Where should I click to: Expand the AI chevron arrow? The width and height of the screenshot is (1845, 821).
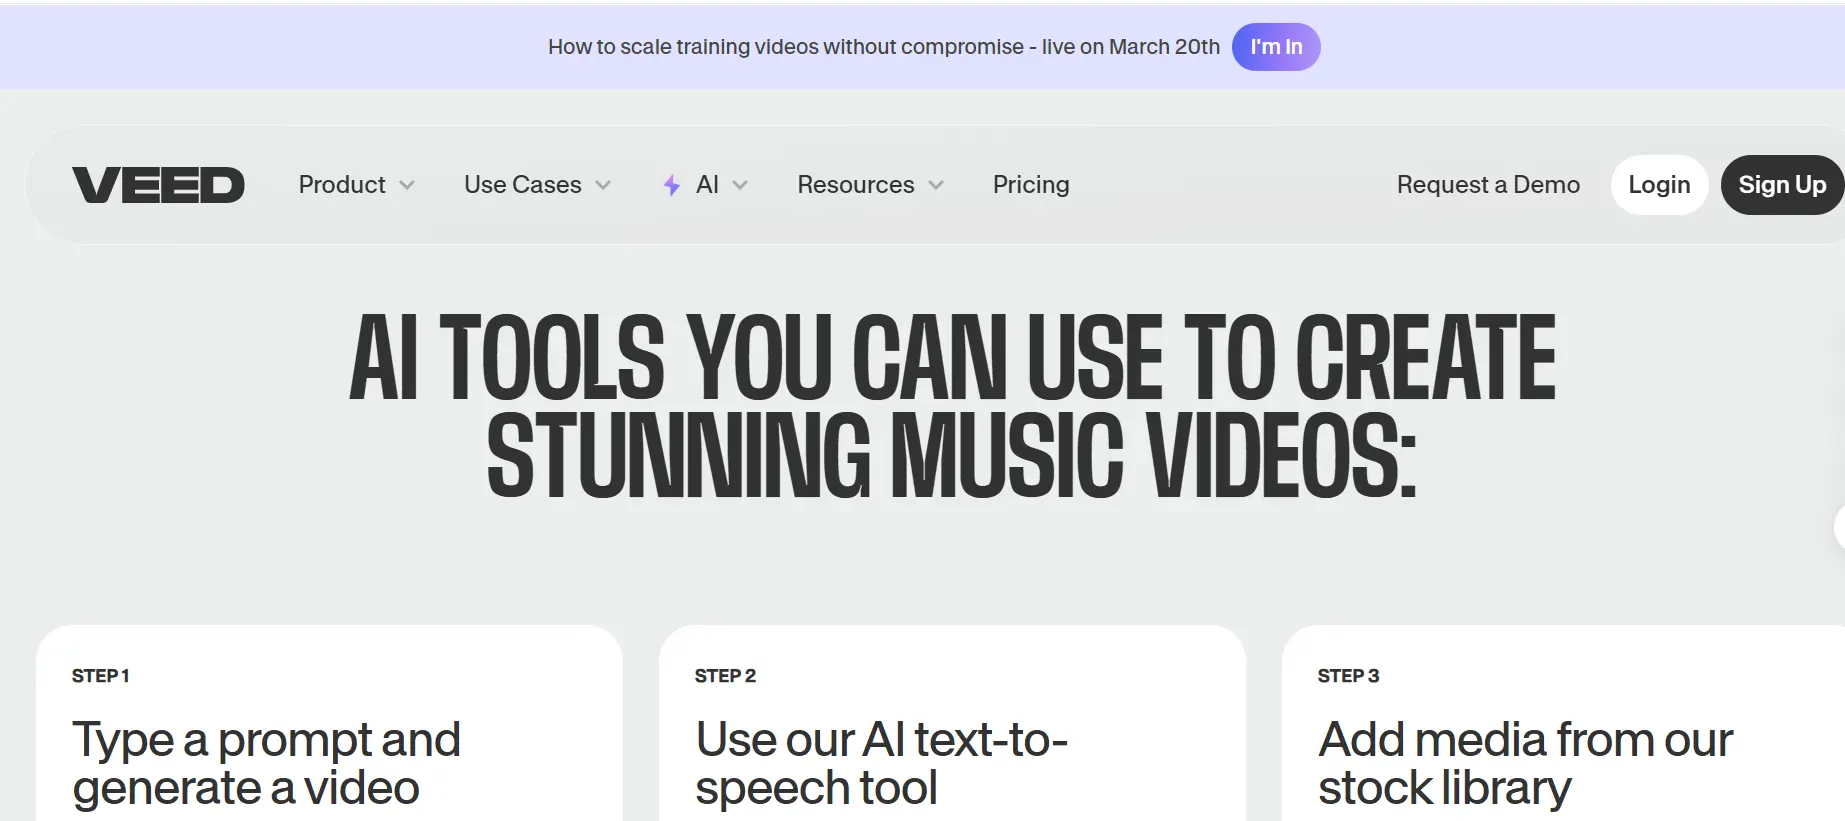click(x=740, y=185)
